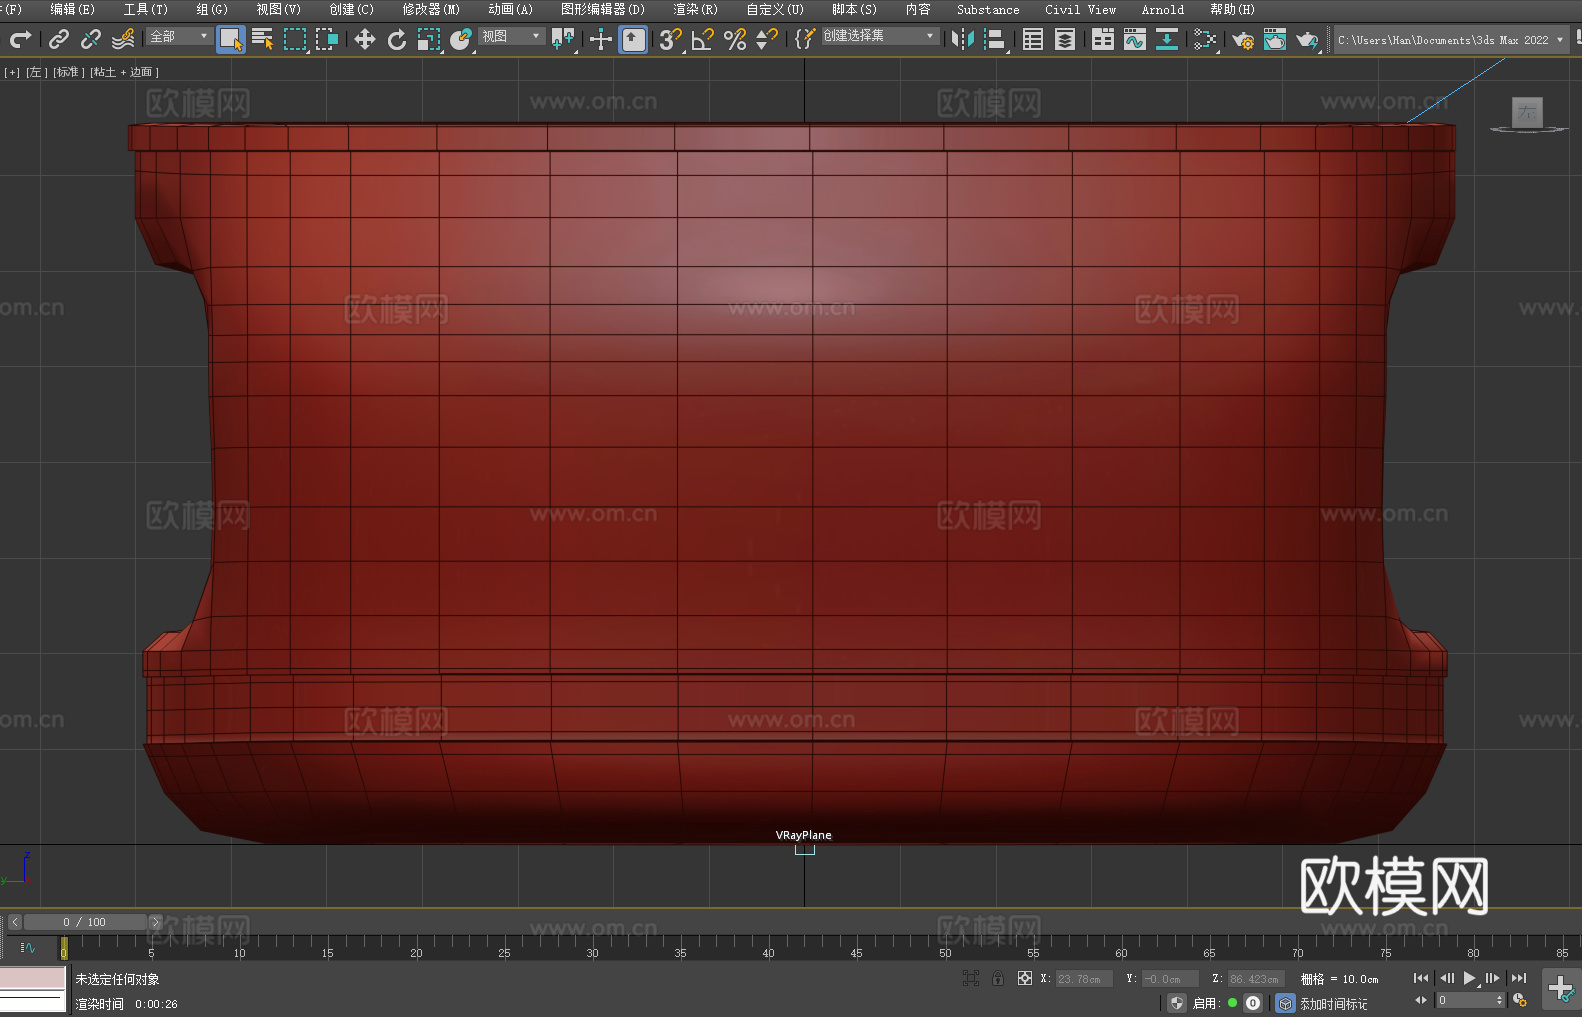Click viewport [+] general label menu
The width and height of the screenshot is (1582, 1017).
pos(12,72)
